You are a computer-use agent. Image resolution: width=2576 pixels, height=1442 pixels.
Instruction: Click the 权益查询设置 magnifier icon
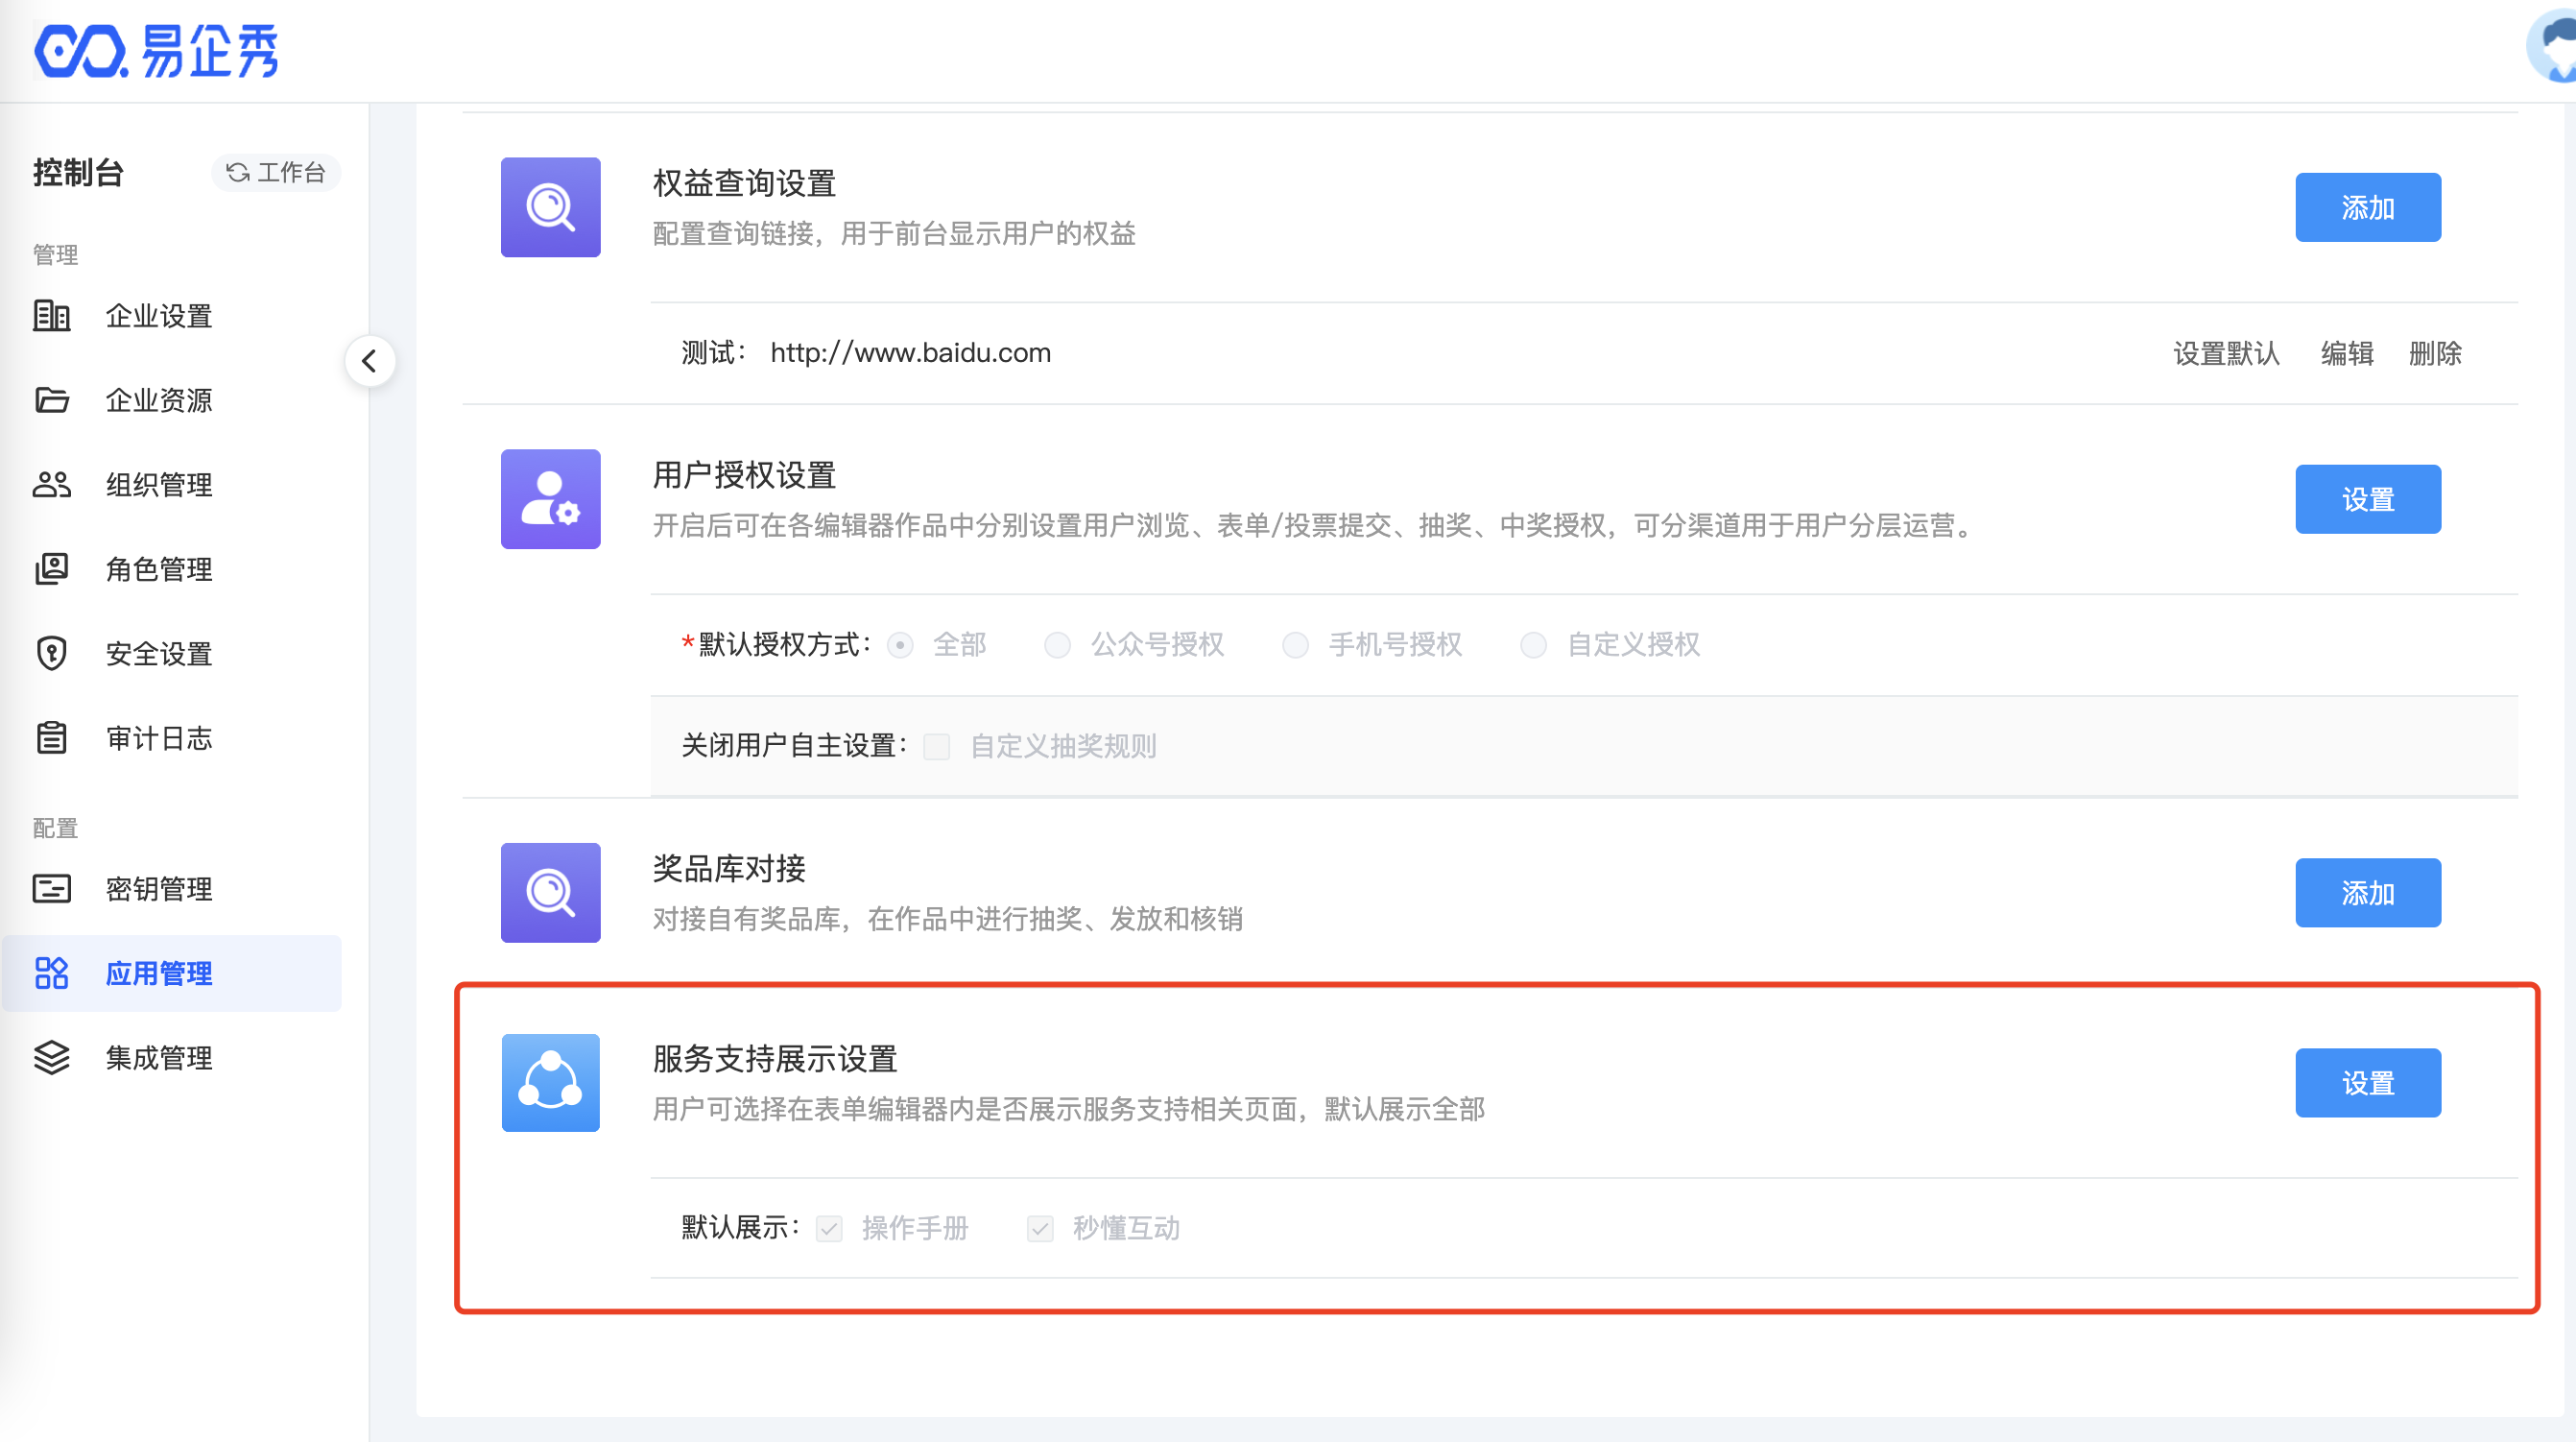click(x=551, y=207)
